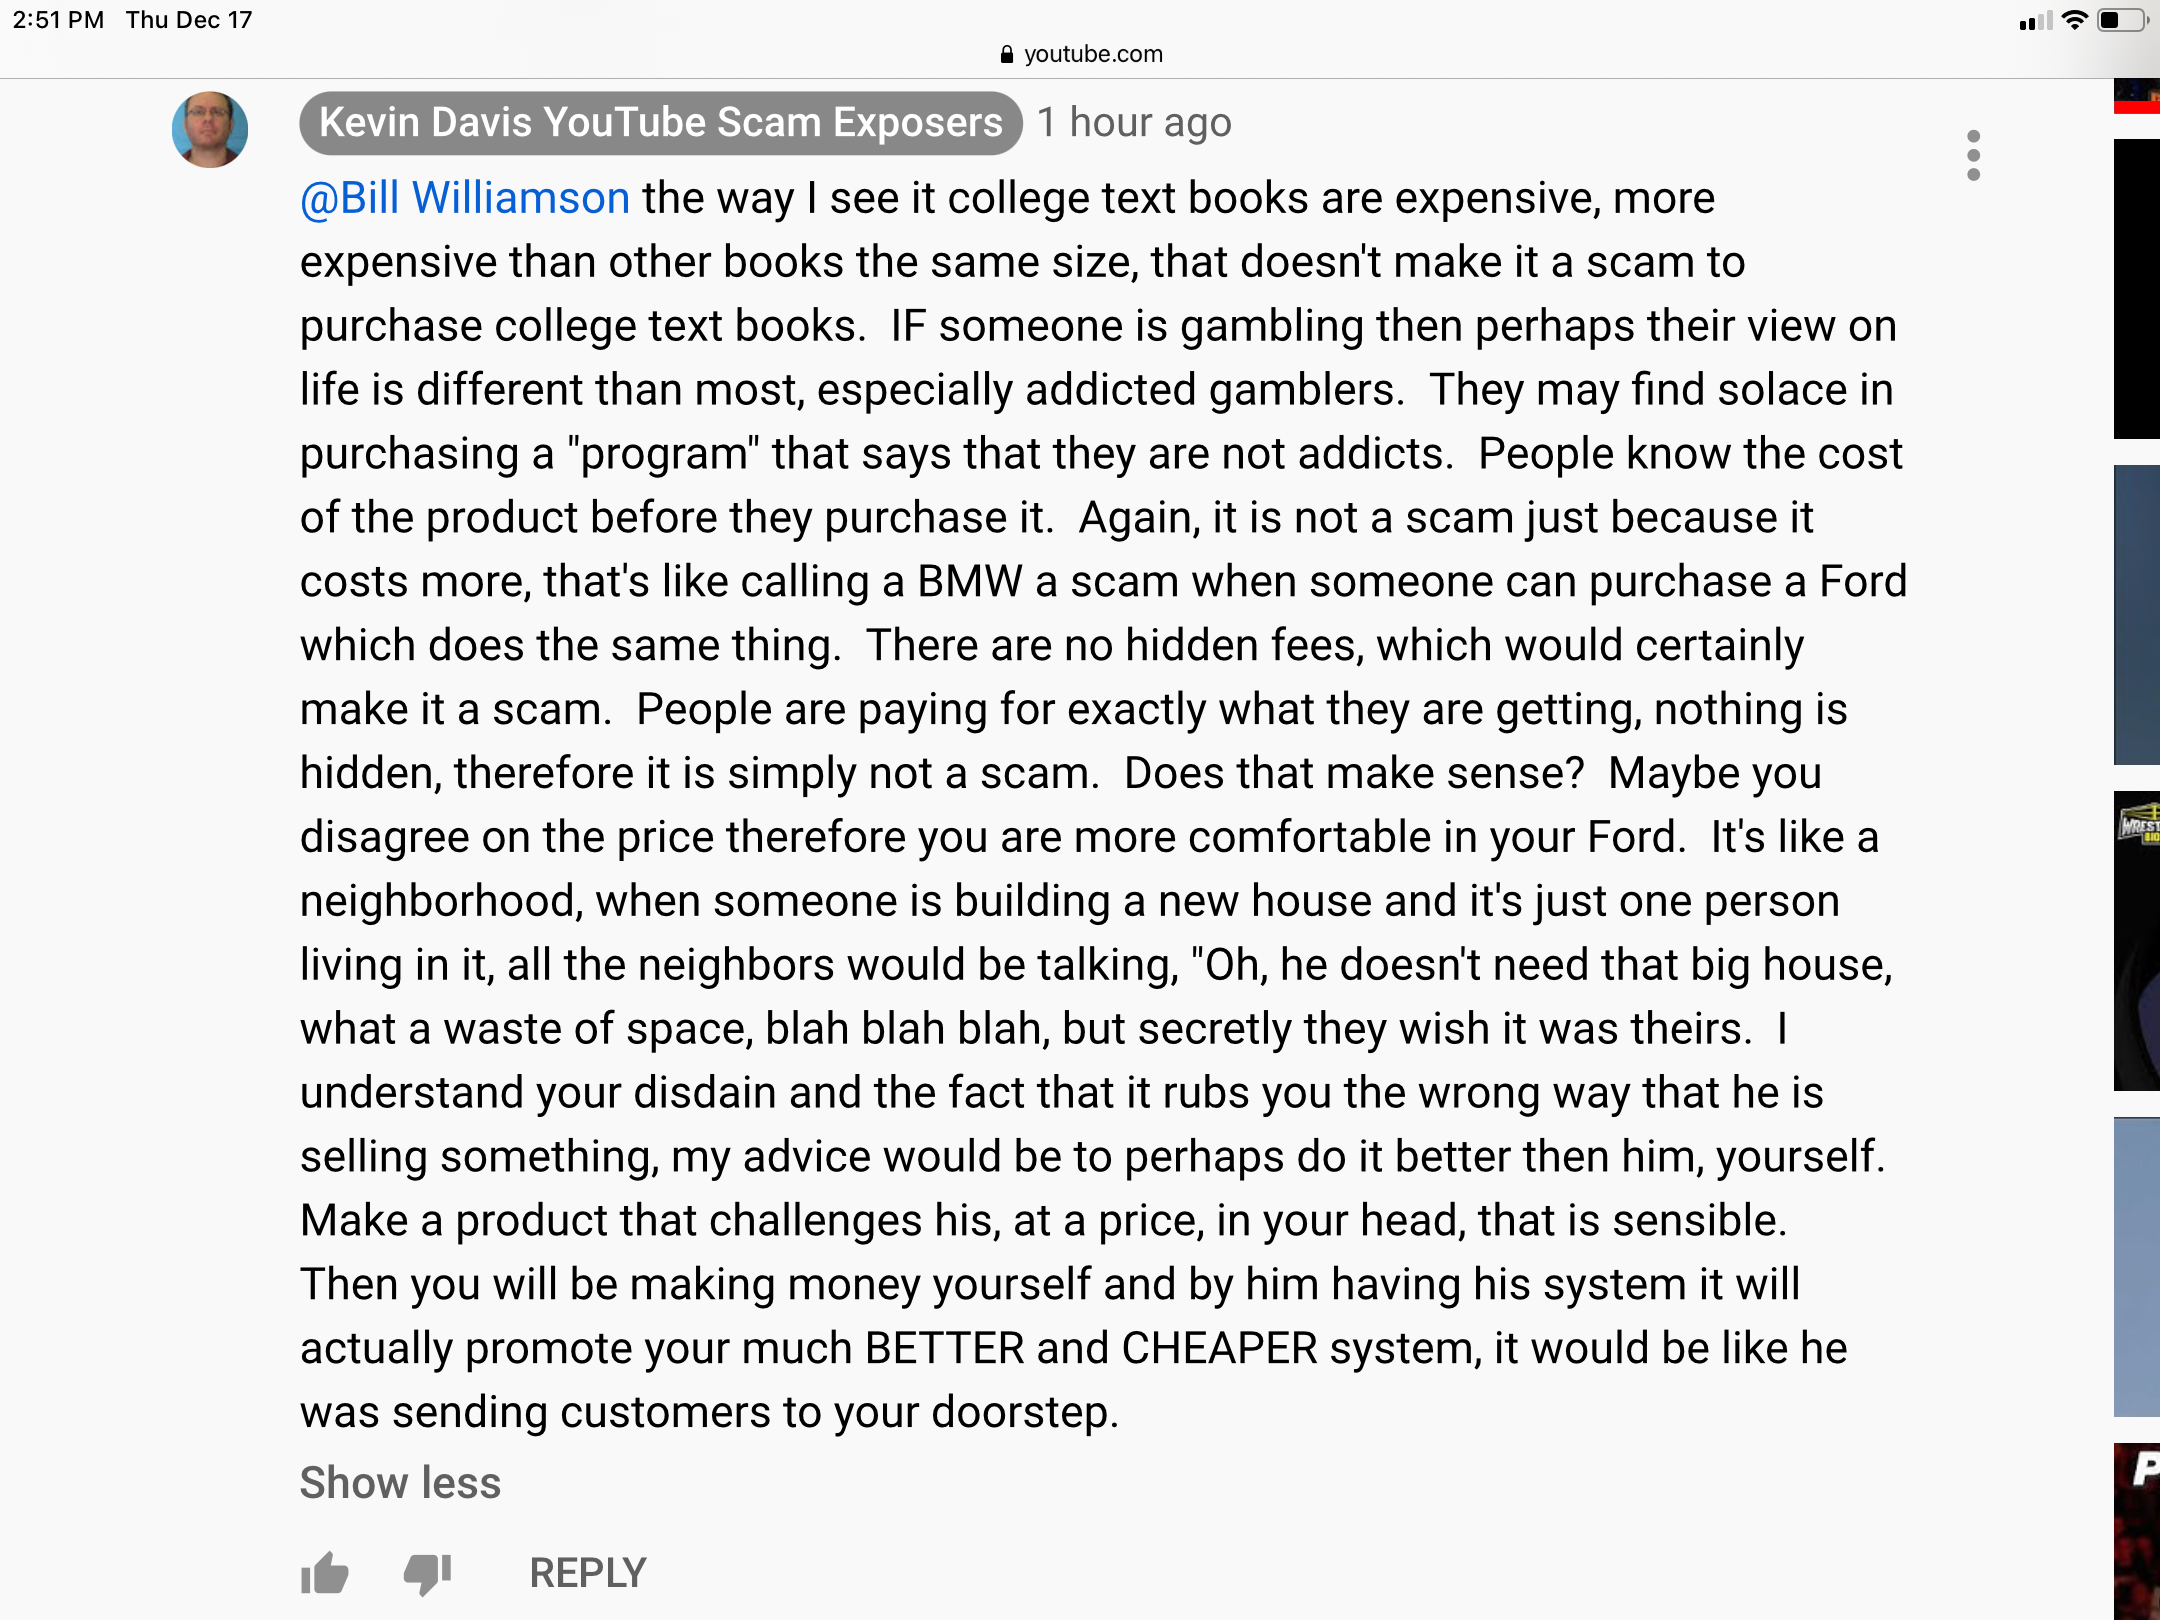Open the comment's three-dot options menu
Screen dimensions: 2160x1620
click(x=1973, y=155)
